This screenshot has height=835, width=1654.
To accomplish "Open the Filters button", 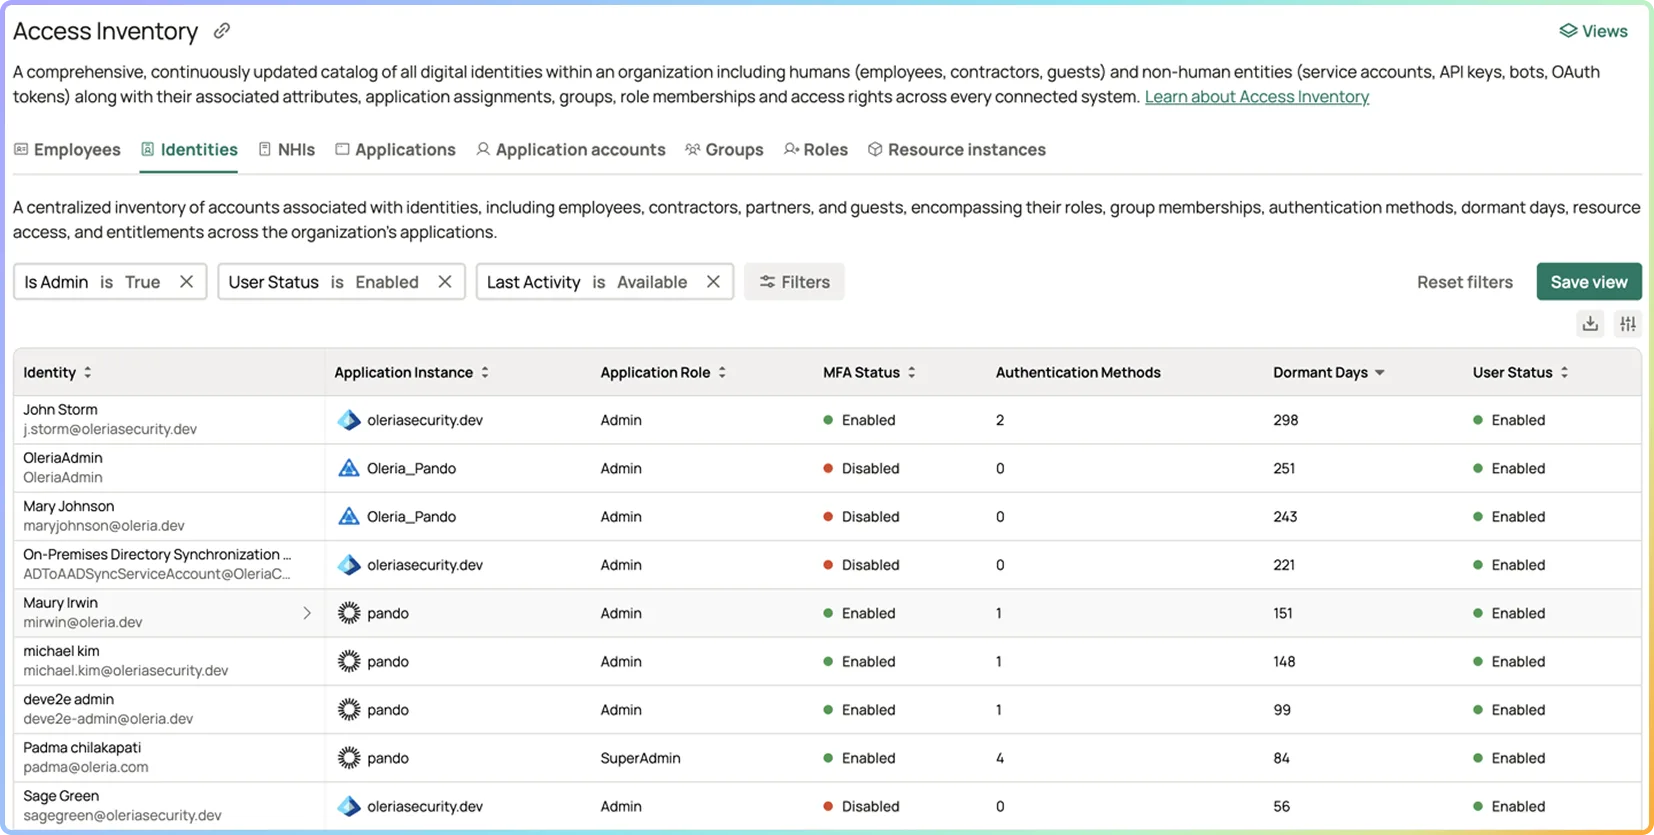I will (794, 282).
